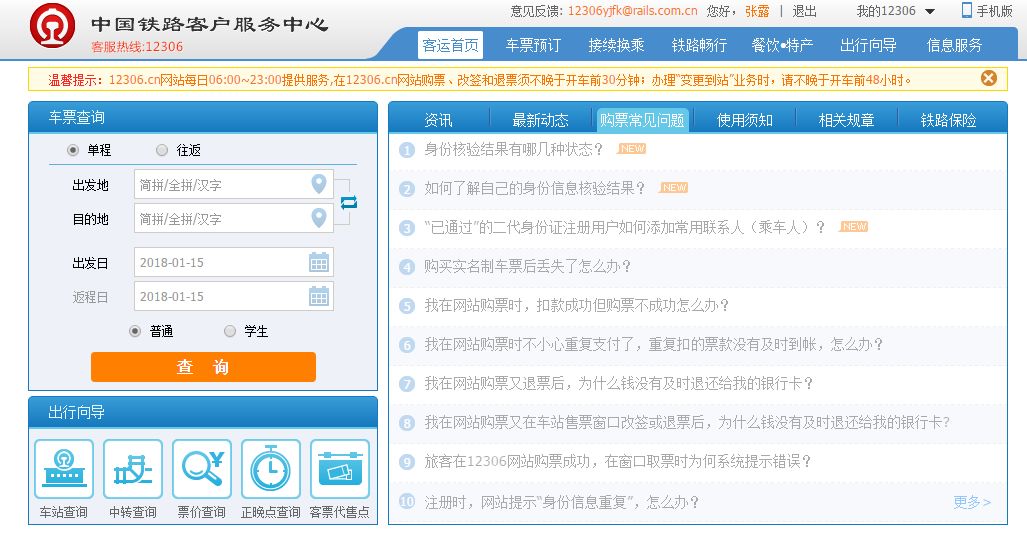Click the location pin in 目的地 field
Image resolution: width=1027 pixels, height=539 pixels.
[319, 218]
